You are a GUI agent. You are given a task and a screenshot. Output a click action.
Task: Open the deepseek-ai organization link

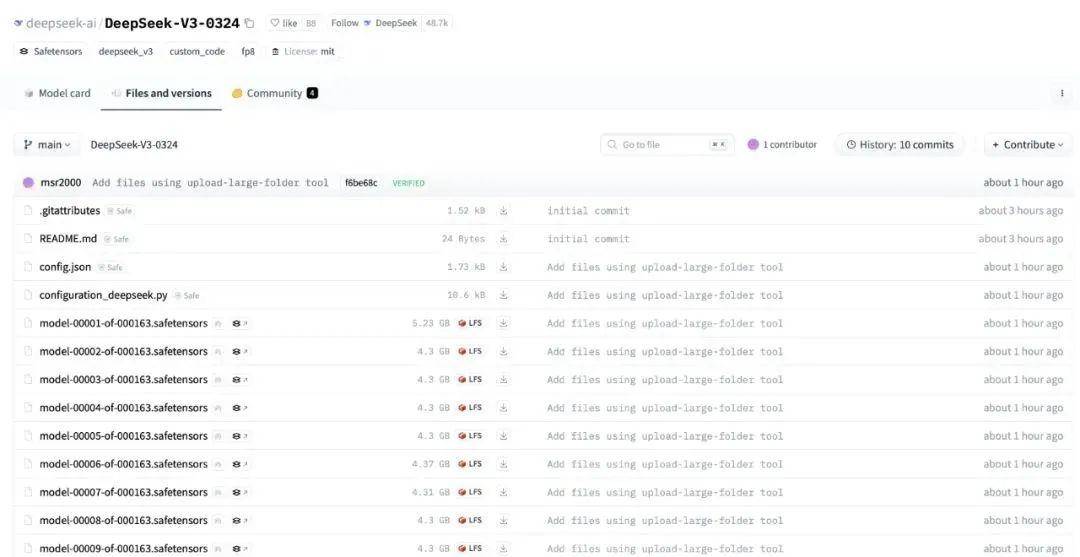61,23
